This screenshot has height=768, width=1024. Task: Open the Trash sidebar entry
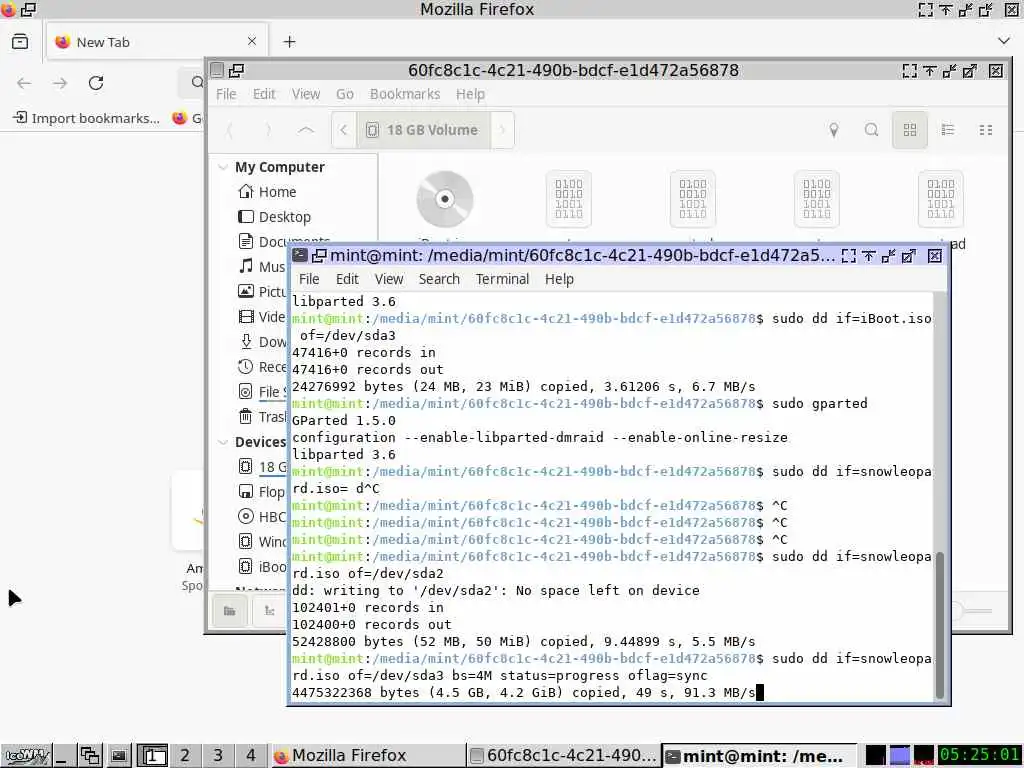[263, 417]
